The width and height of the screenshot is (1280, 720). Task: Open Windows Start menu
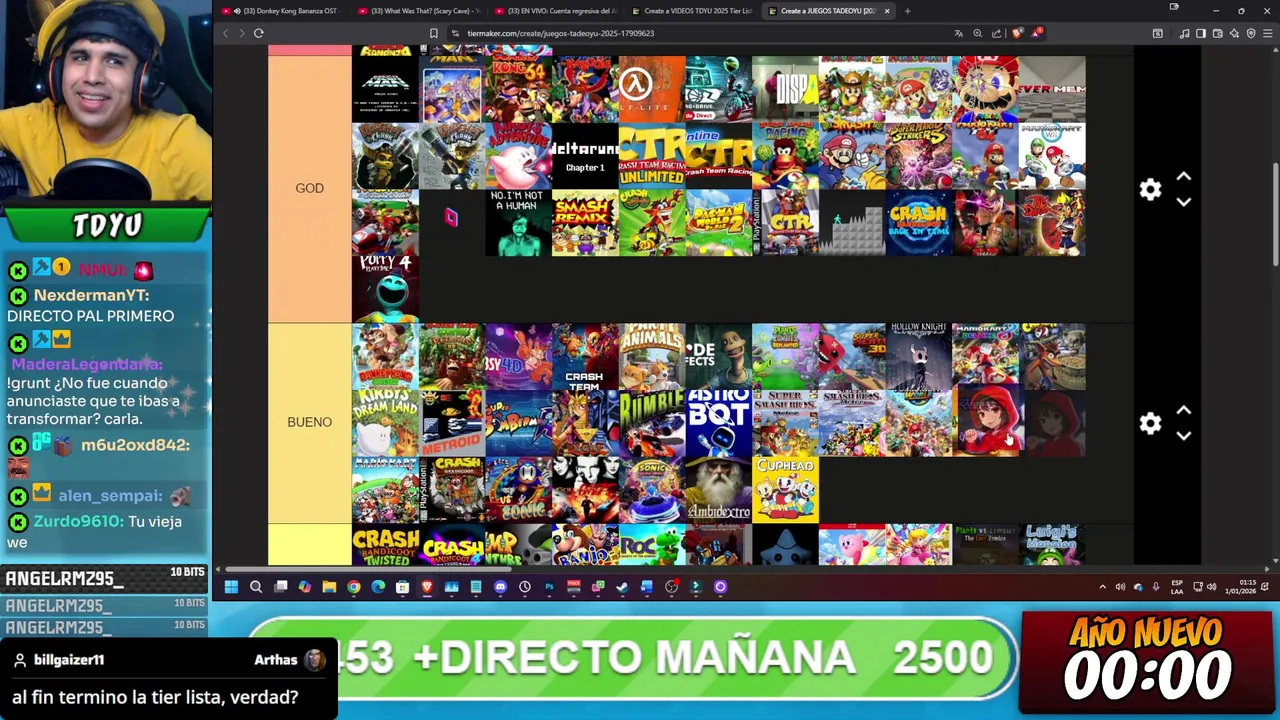231,587
